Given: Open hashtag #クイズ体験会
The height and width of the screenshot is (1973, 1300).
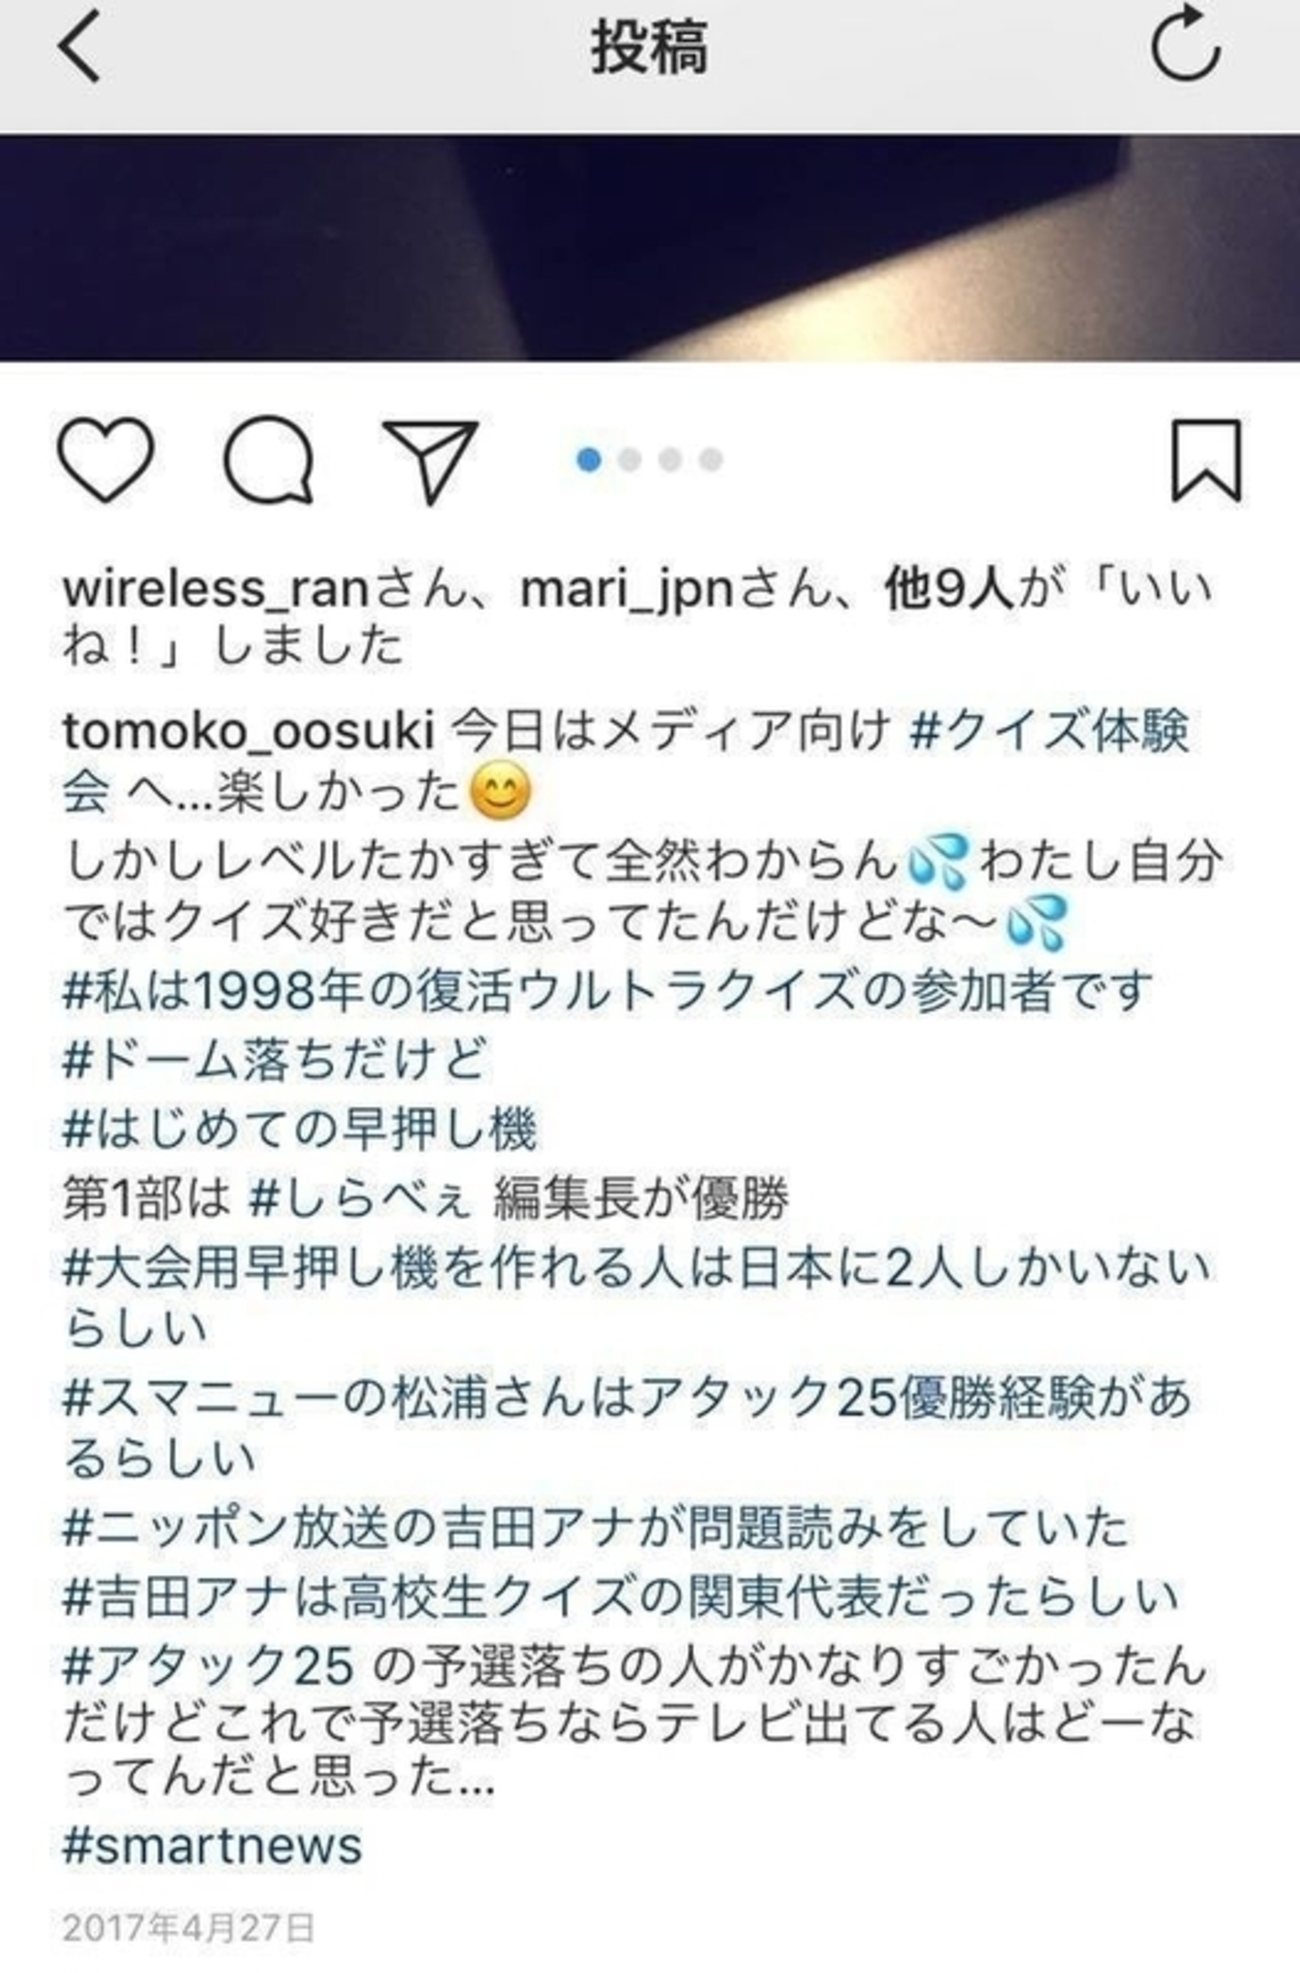Looking at the screenshot, I should pos(627,761).
